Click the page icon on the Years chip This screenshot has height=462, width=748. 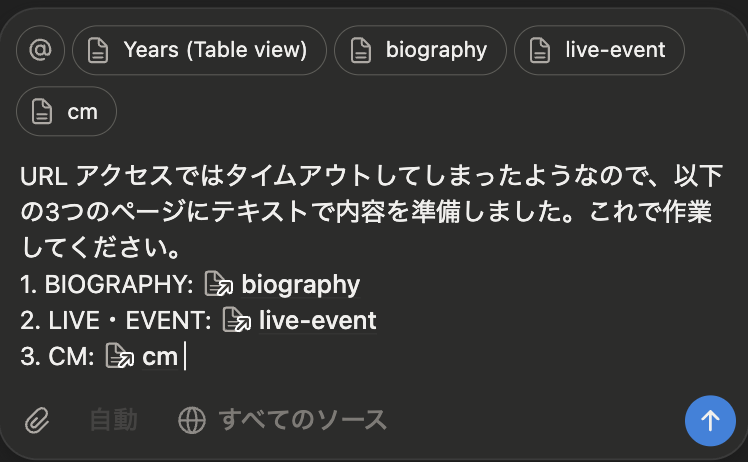[x=98, y=50]
